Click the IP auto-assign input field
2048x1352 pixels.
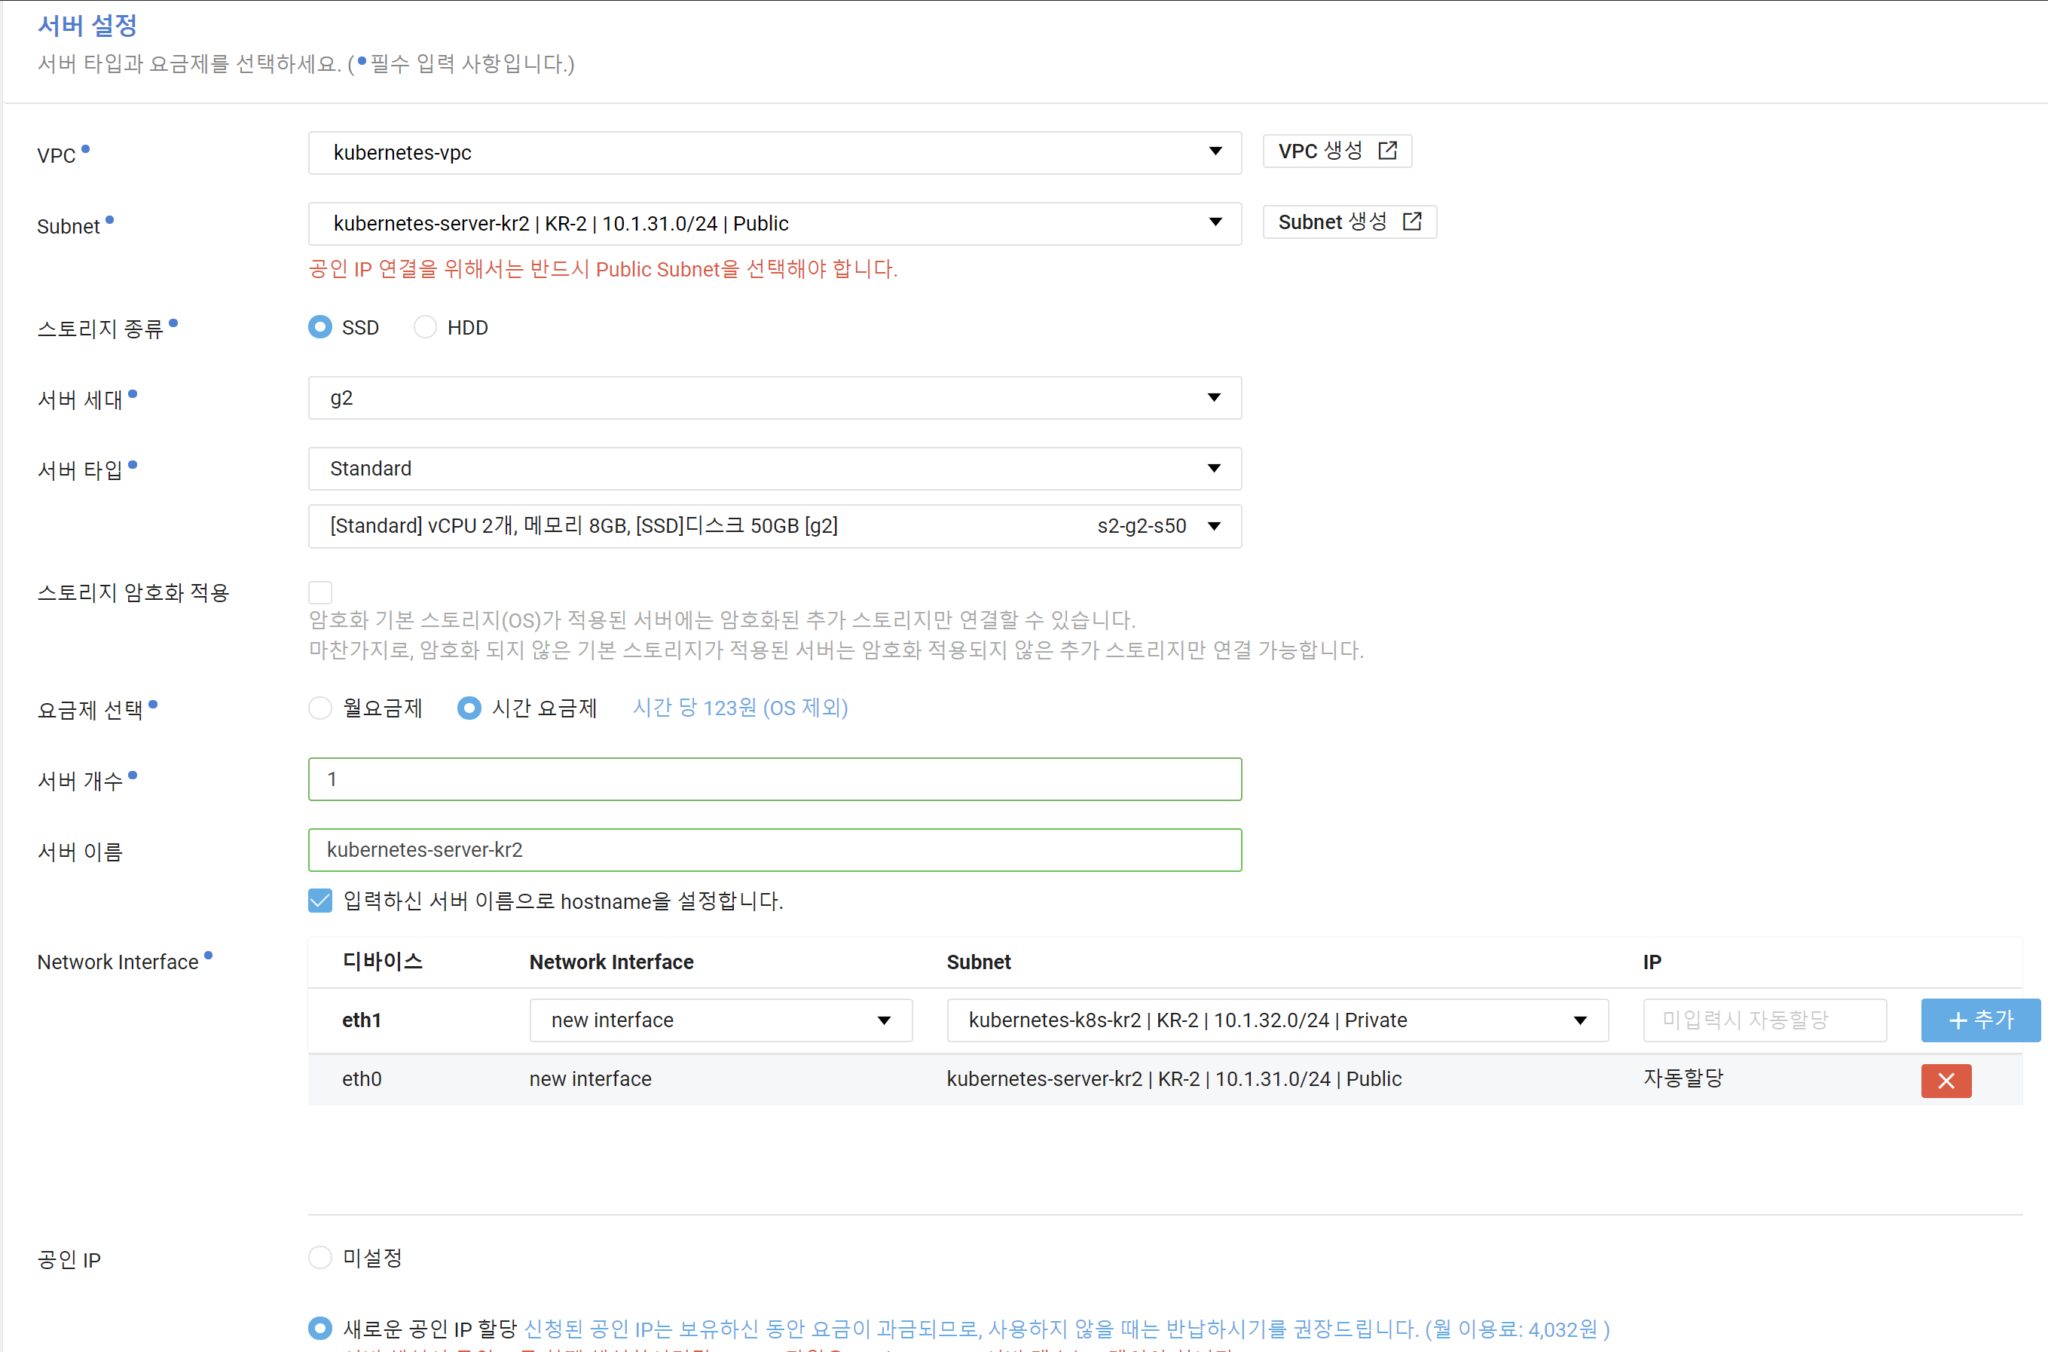(x=1765, y=1020)
